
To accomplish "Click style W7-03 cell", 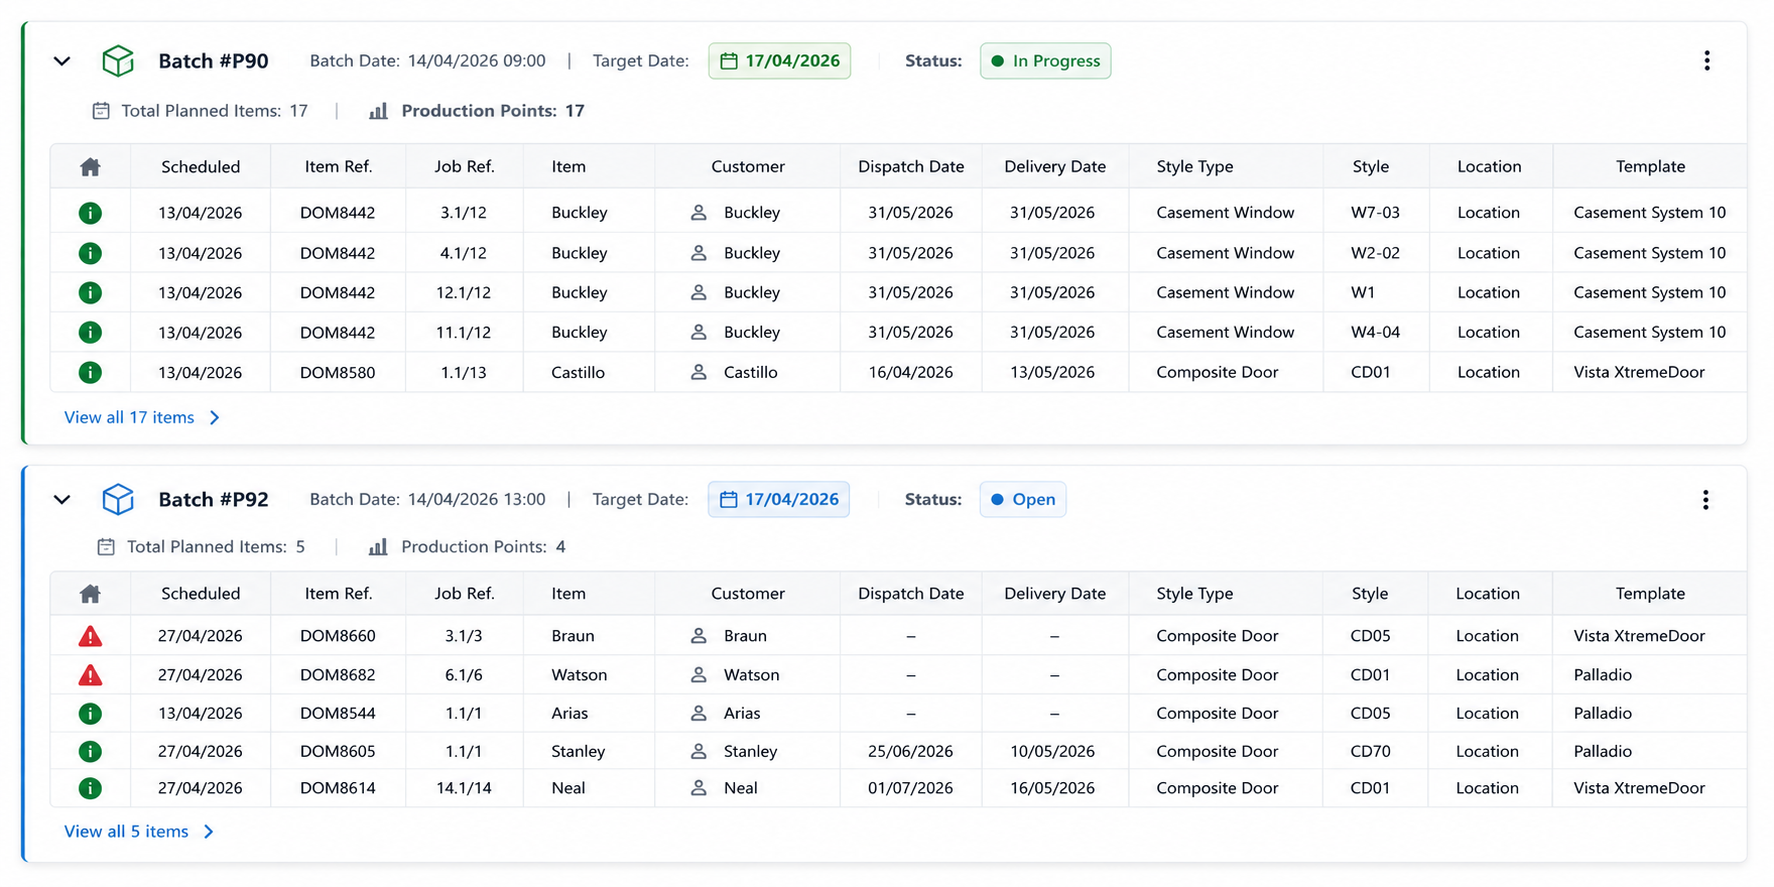I will point(1375,213).
